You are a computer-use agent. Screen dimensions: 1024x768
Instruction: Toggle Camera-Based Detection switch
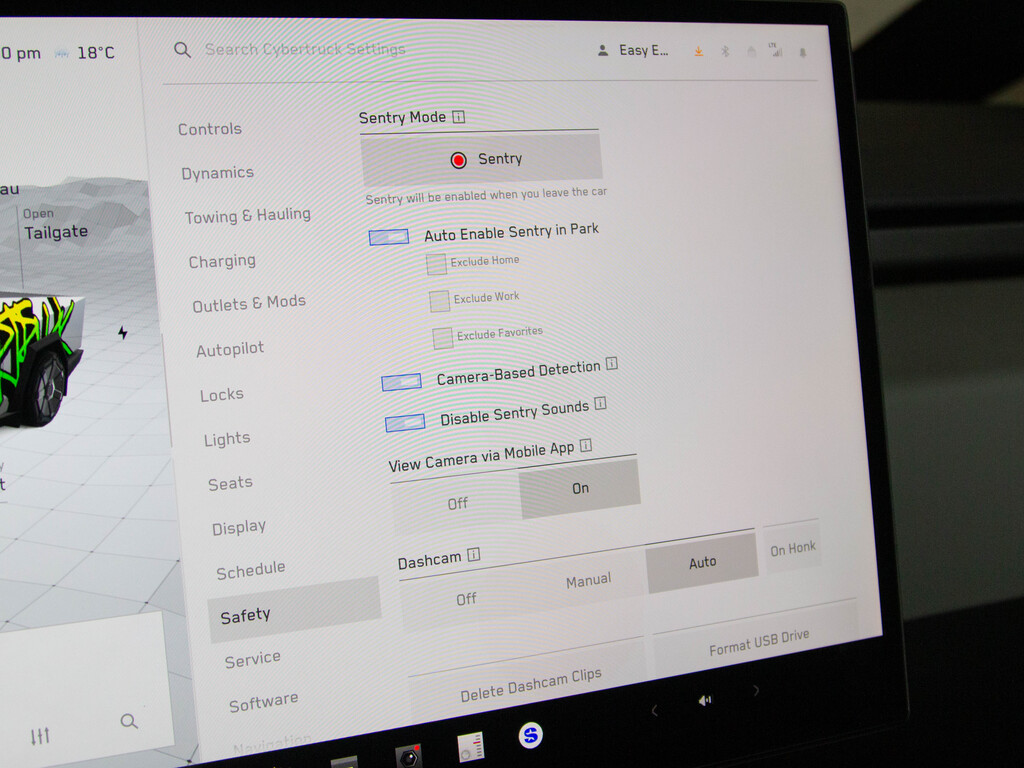(x=401, y=381)
